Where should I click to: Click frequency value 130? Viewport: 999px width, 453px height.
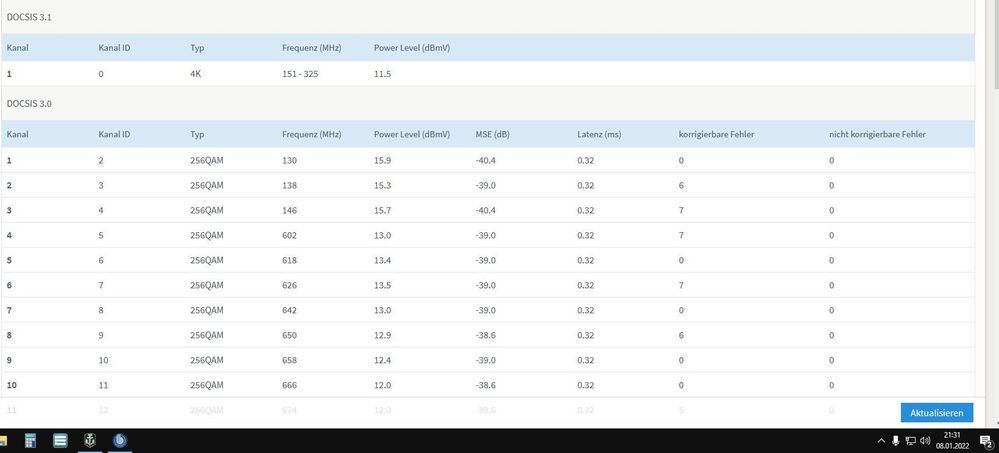[x=289, y=161]
